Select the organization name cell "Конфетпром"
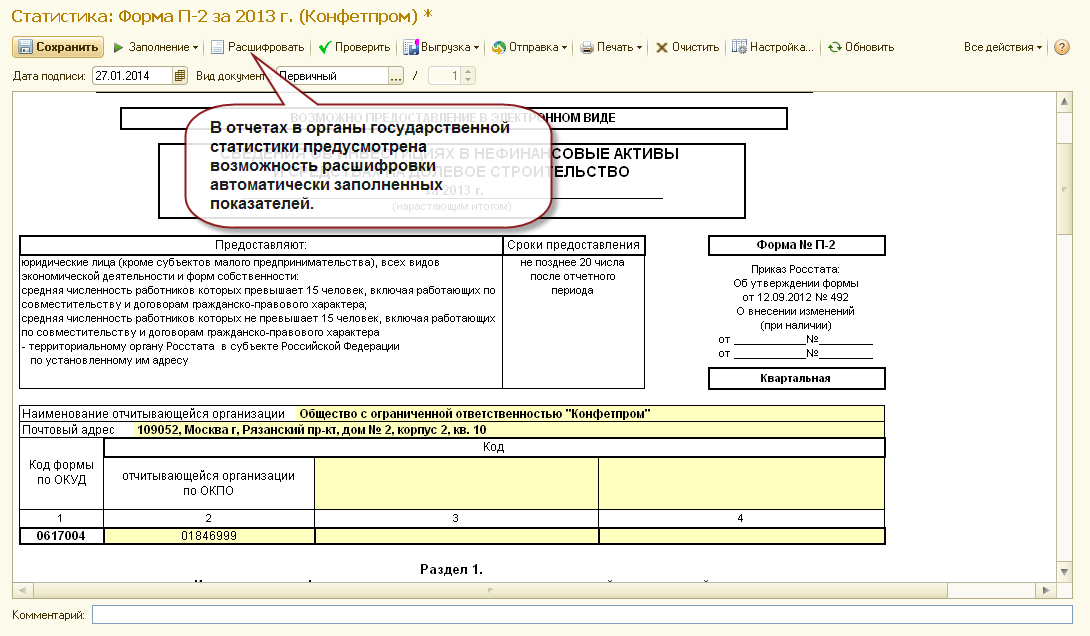This screenshot has width=1090, height=636. click(591, 414)
